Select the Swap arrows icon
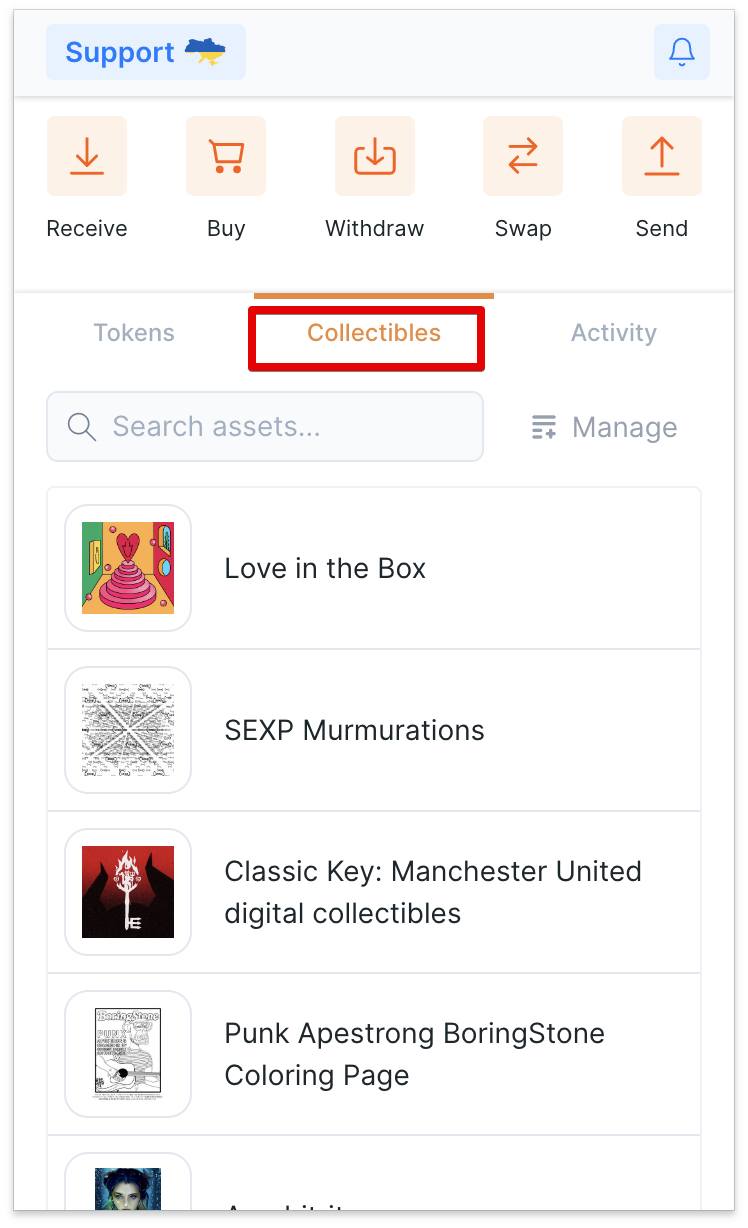This screenshot has width=748, height=1228. point(523,156)
